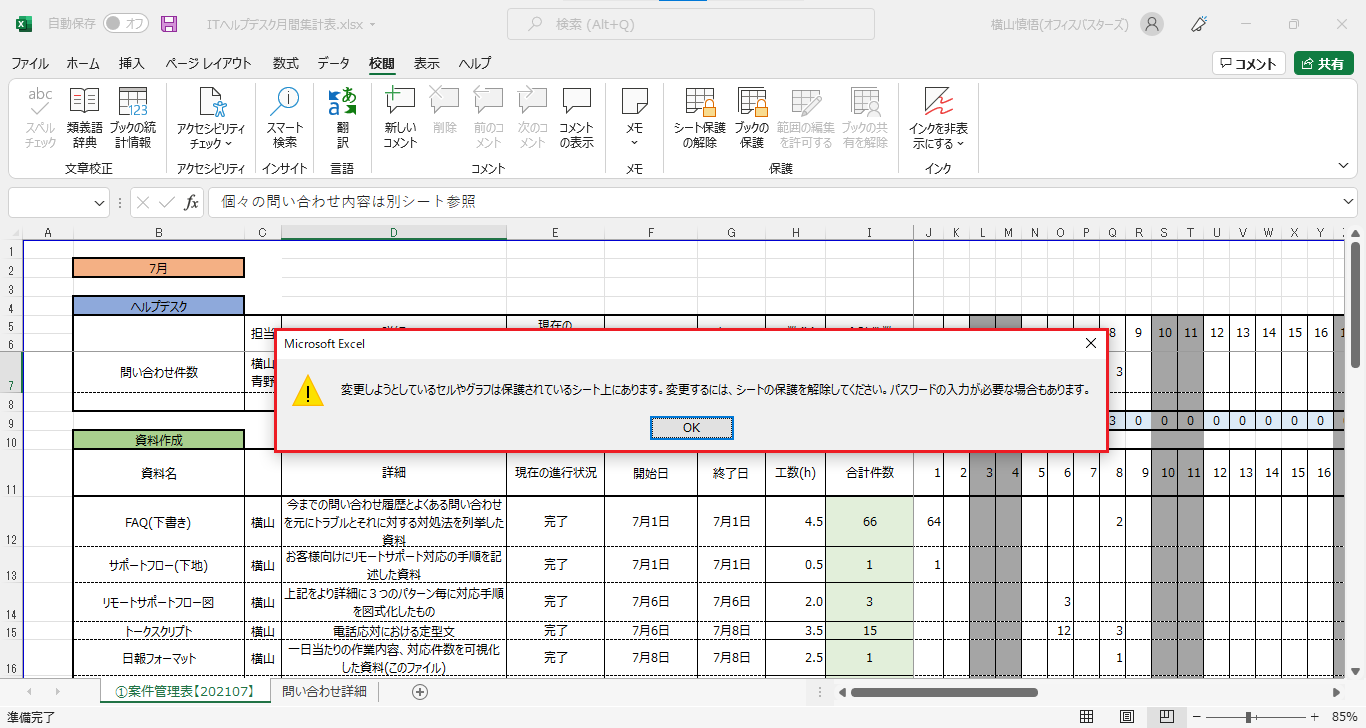
Task: Switch to page break preview view
Action: point(1166,717)
